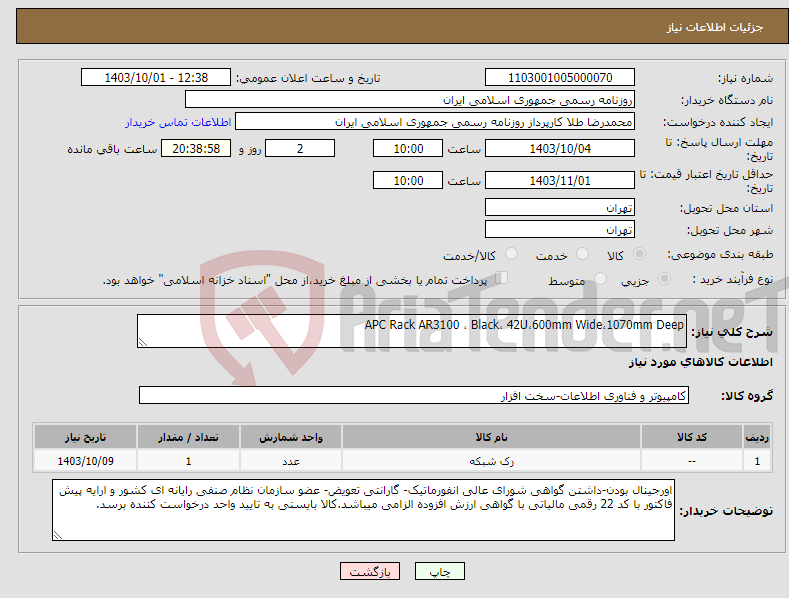789x598 pixels.
Task: Click the price validity date 1403/11/01
Action: coord(560,180)
